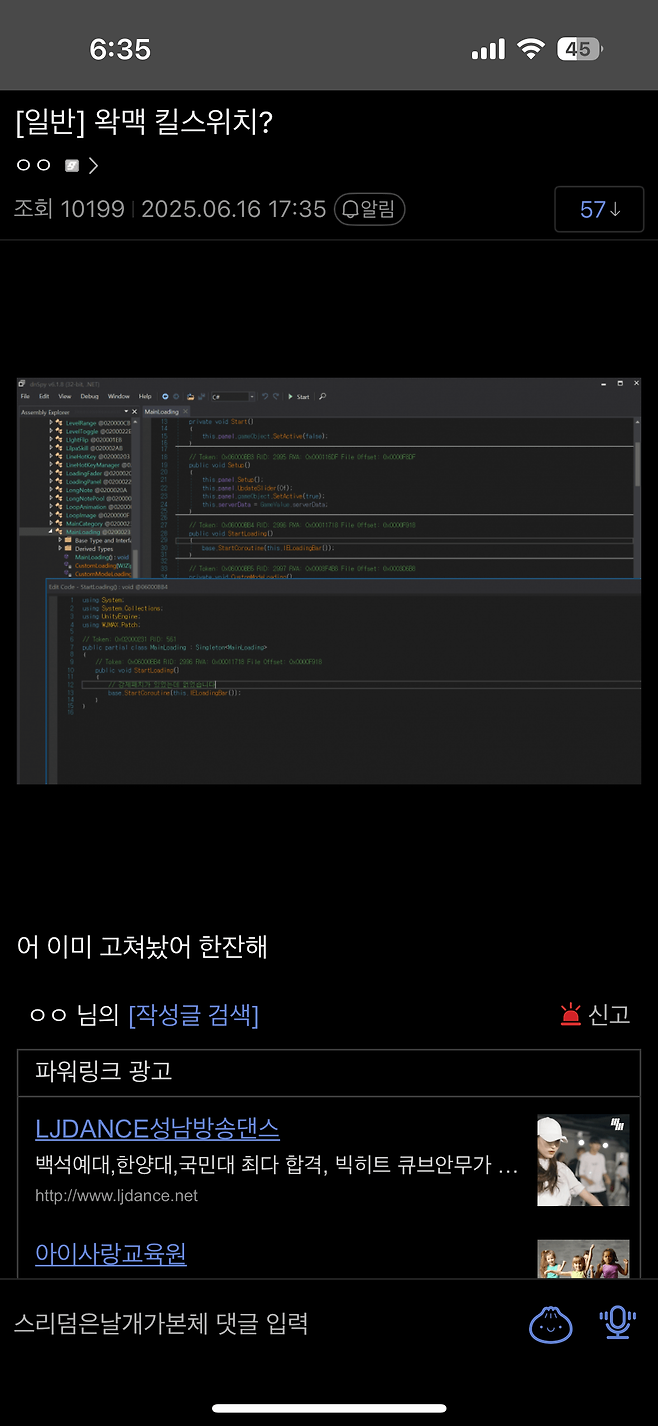Open the 아이사랑교육원 ad link

(111, 1254)
